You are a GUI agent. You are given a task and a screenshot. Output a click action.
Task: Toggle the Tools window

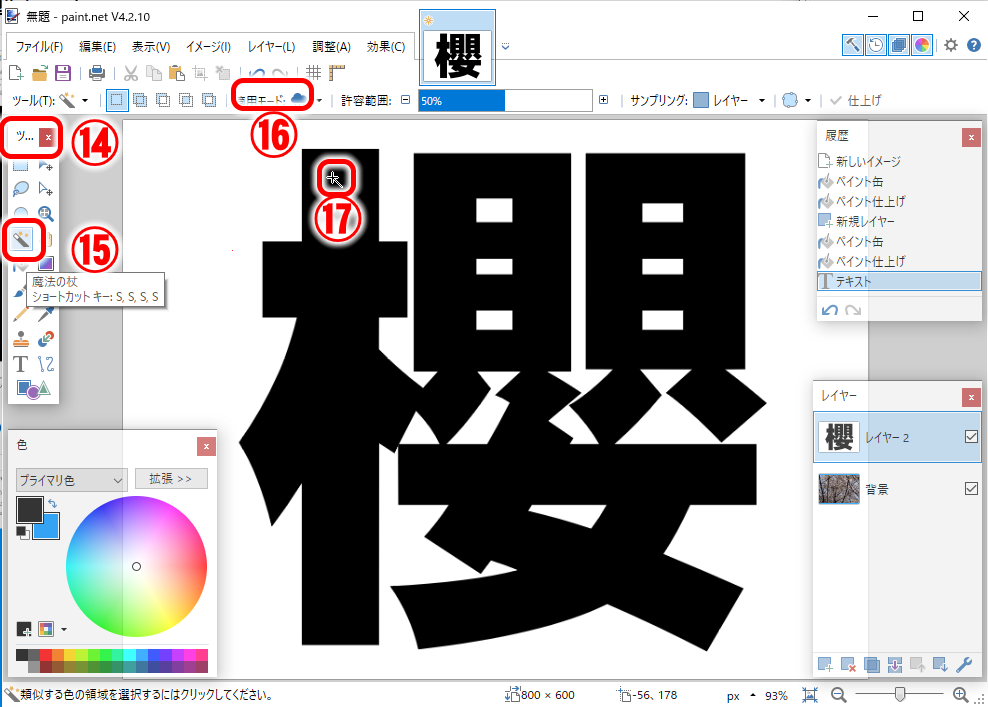tap(853, 45)
